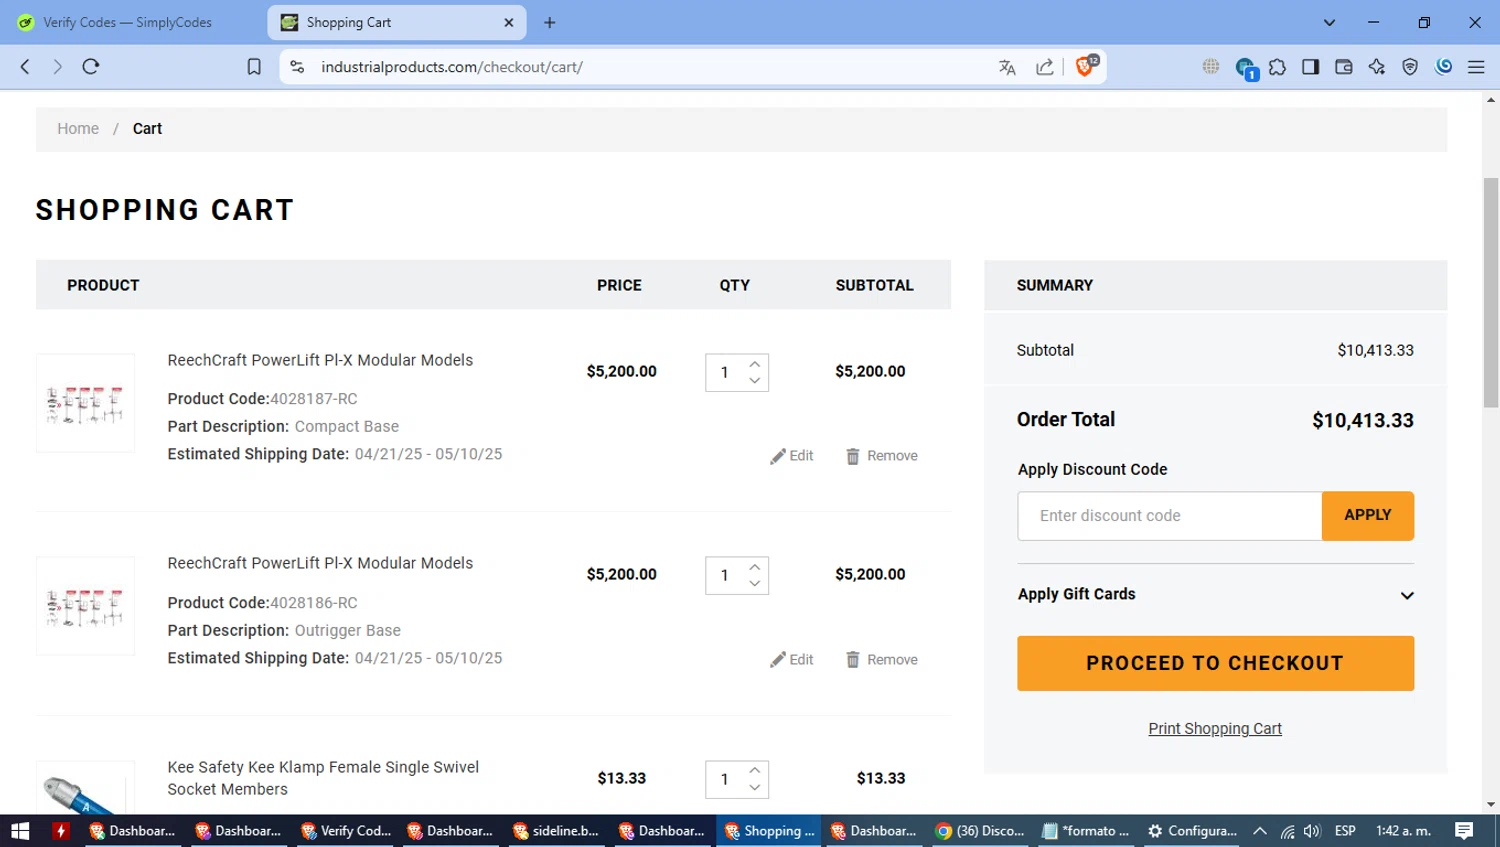1500x847 pixels.
Task: Open the (36) Disco... Chrome taskbar window
Action: point(980,831)
